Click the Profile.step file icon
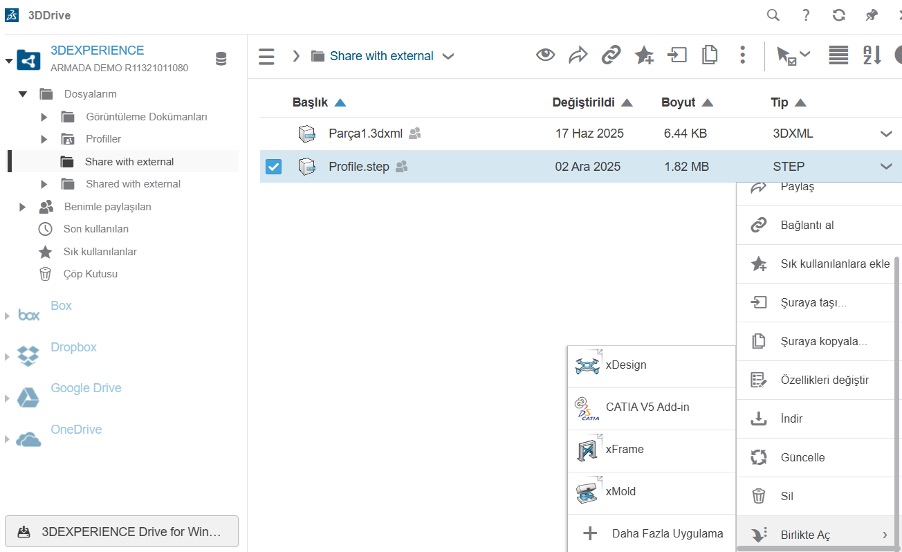The width and height of the screenshot is (902, 552). 307,167
